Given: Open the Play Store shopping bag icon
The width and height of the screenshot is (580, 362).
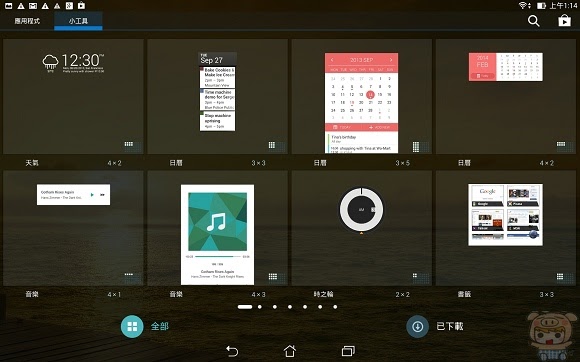Looking at the screenshot, I should tap(564, 20).
